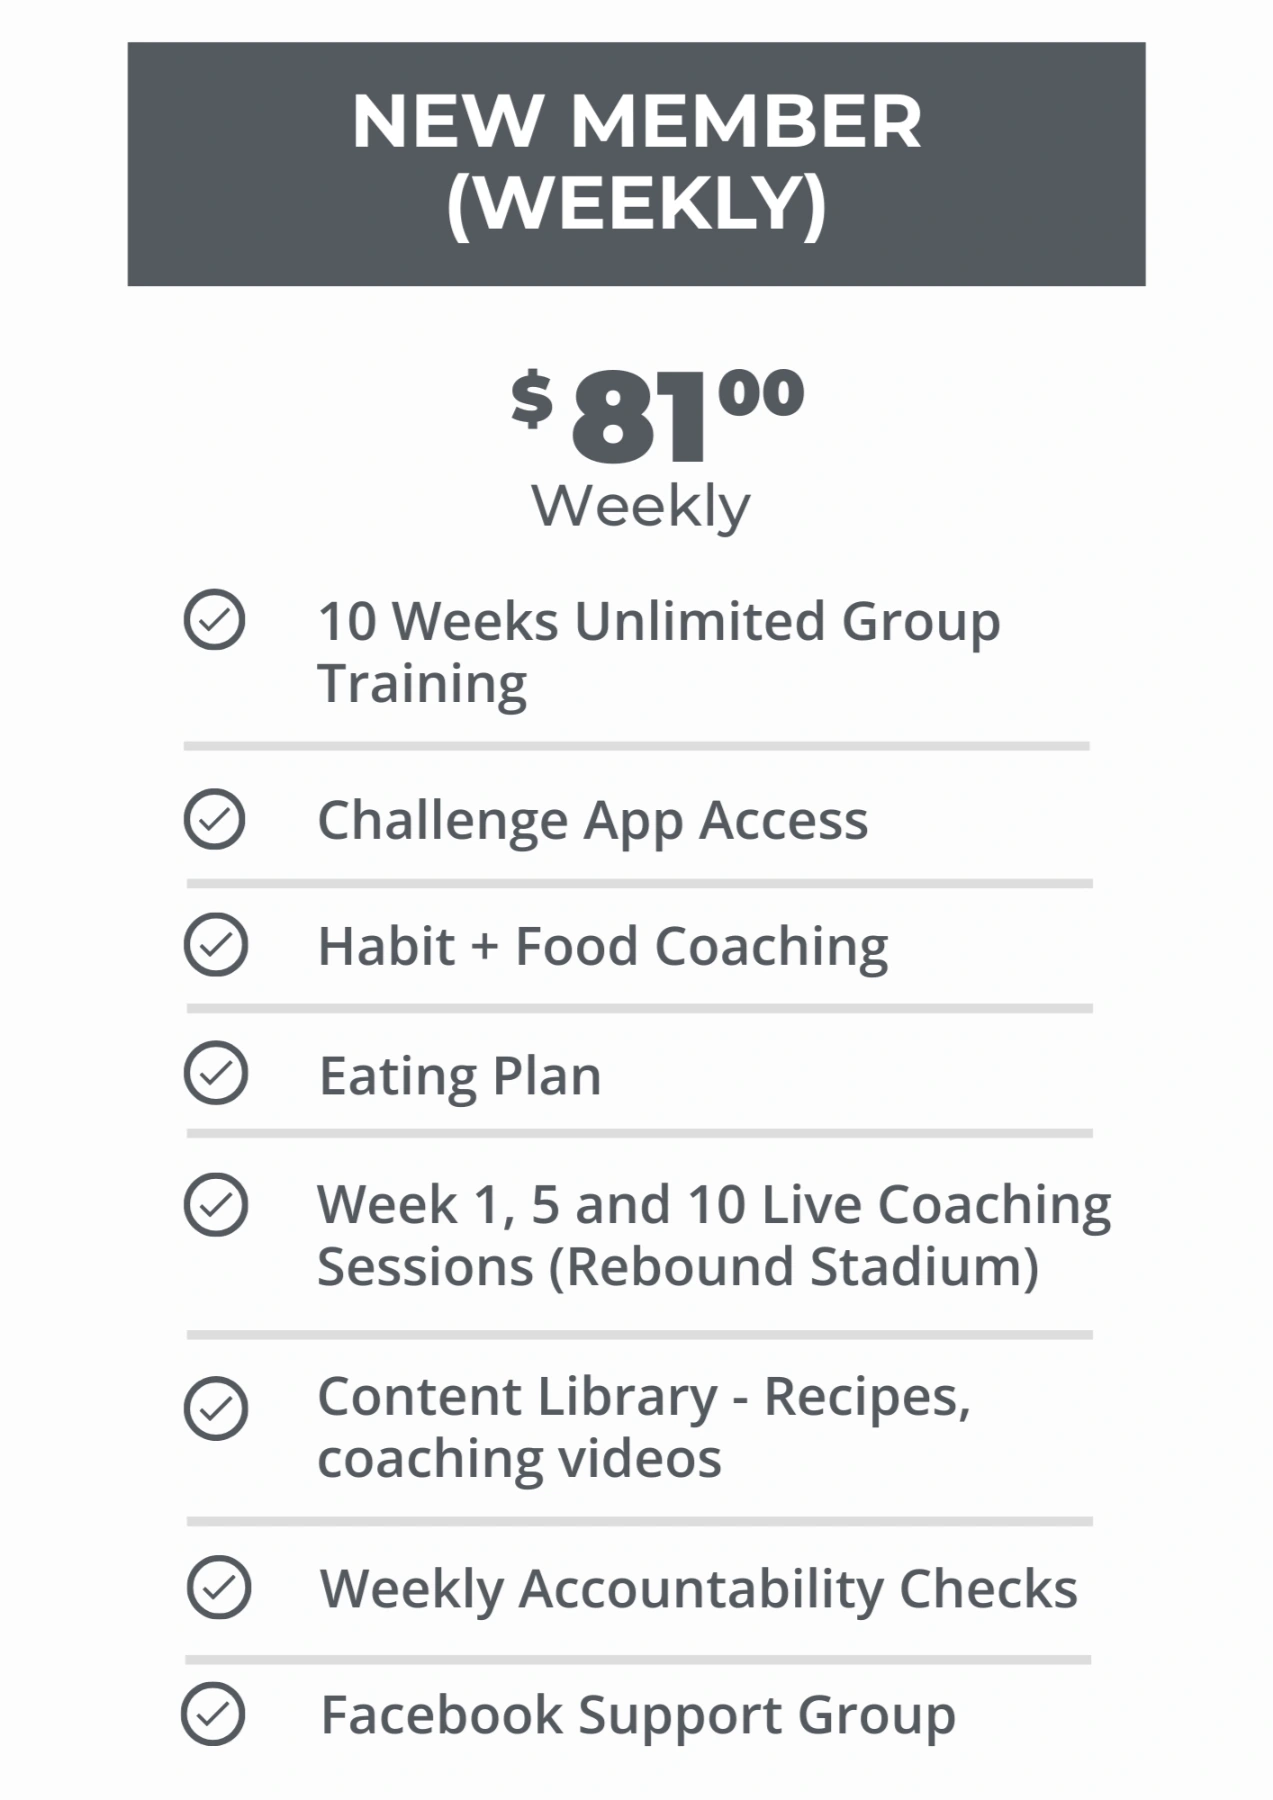Select the 10 Weeks Unlimited Group Training text
Screen dimensions: 1273x1800
pos(658,651)
